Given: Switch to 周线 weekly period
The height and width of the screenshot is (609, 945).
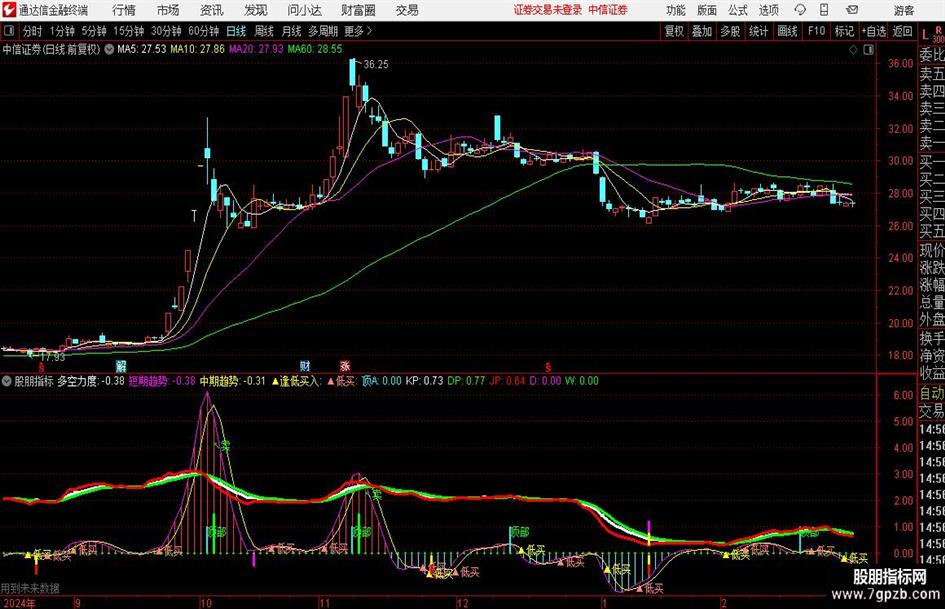Looking at the screenshot, I should click(263, 31).
